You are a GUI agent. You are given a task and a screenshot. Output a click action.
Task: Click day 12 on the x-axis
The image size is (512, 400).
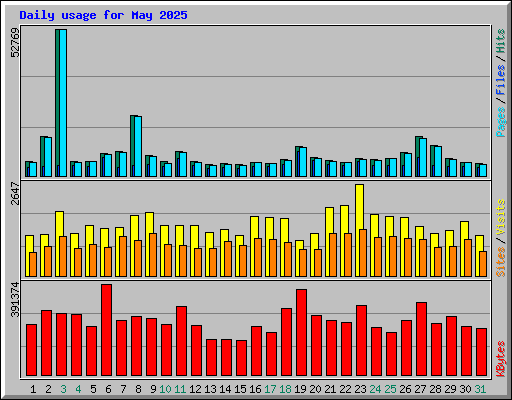point(195,389)
